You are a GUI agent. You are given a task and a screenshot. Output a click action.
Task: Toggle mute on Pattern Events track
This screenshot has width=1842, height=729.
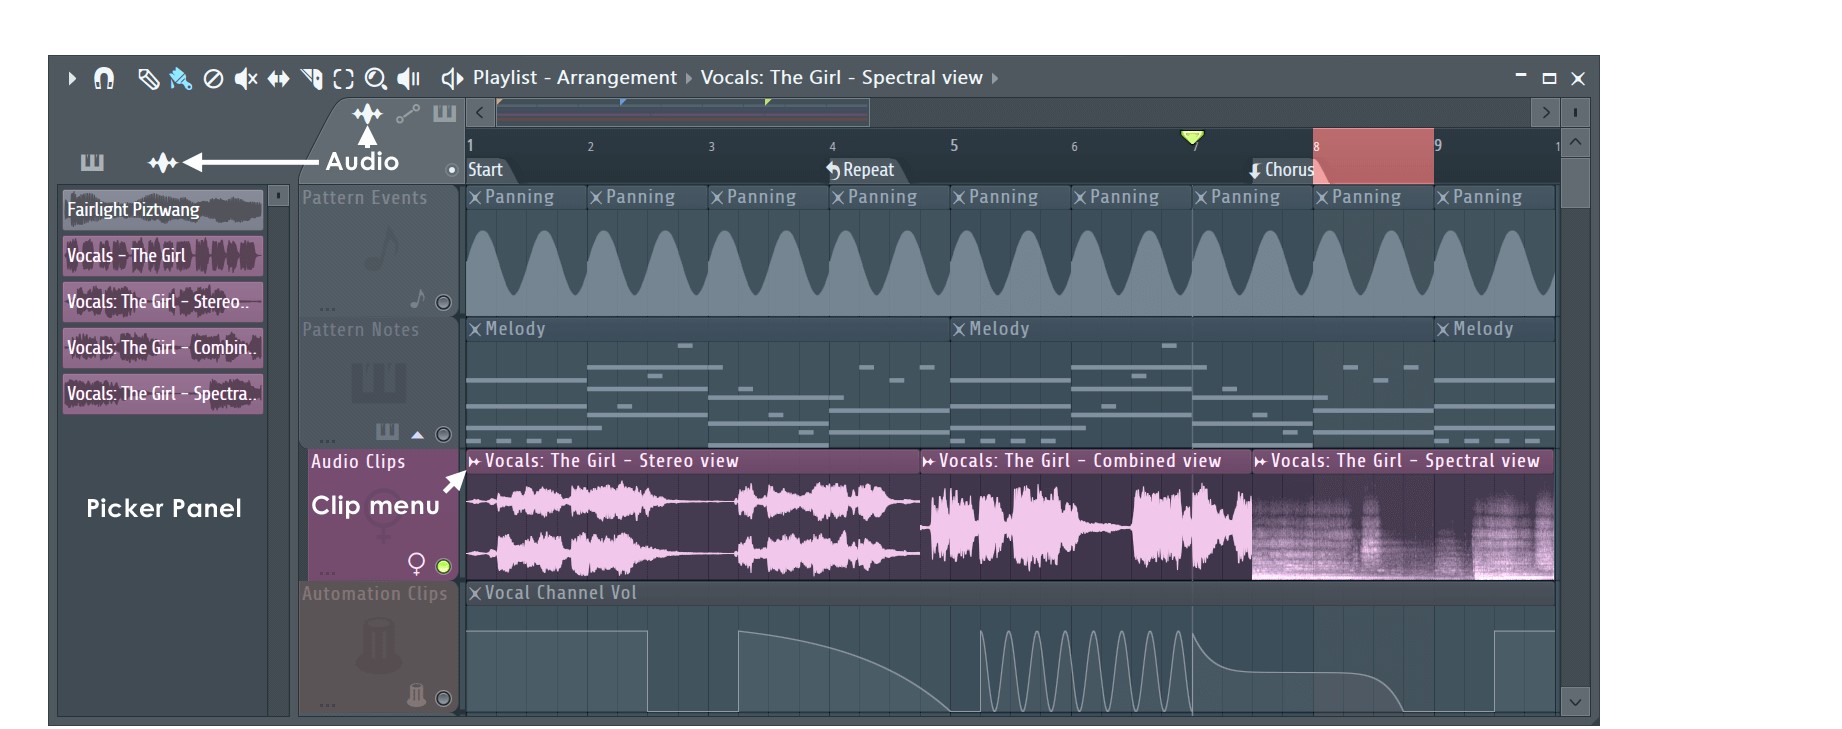443,302
